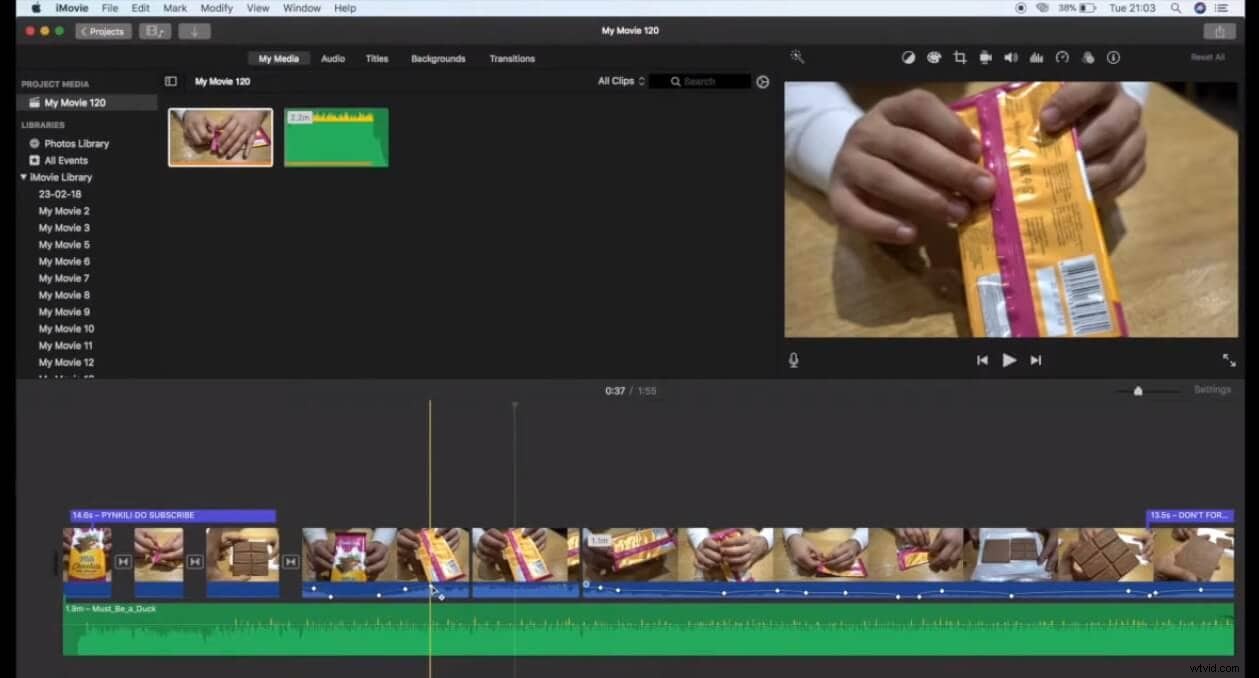1259x678 pixels.
Task: Open the Speed controls
Action: tap(1062, 57)
